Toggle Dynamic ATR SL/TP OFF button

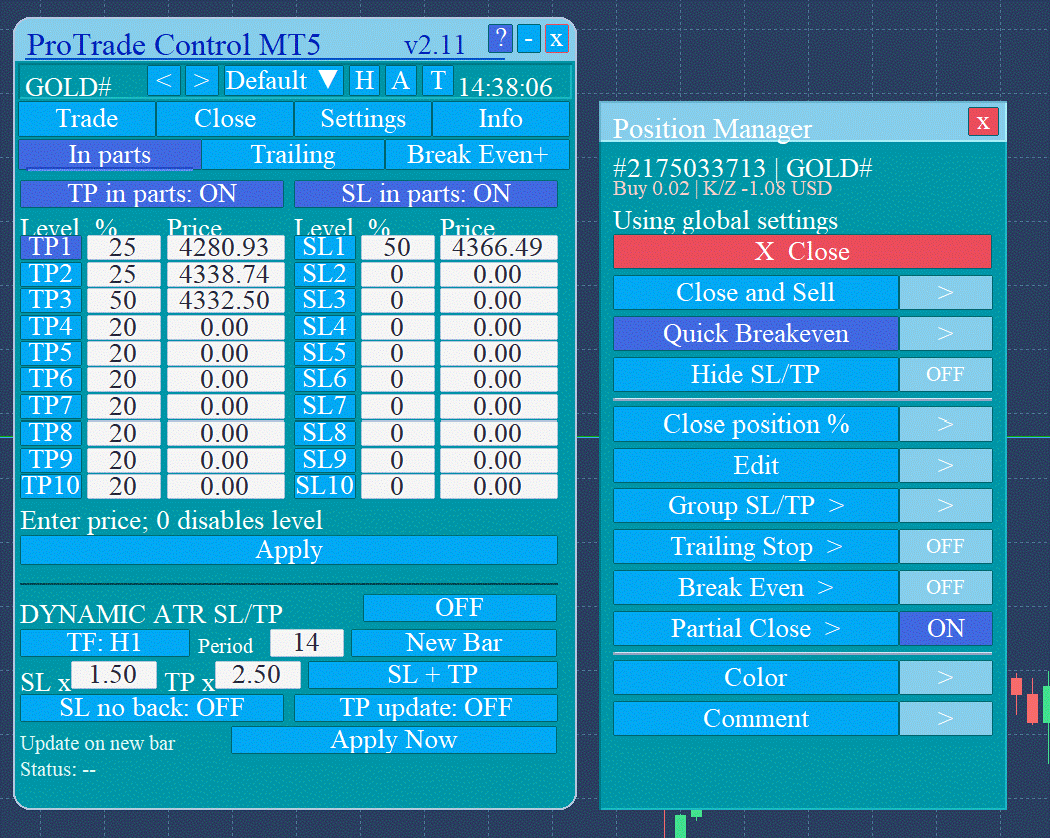tap(459, 608)
